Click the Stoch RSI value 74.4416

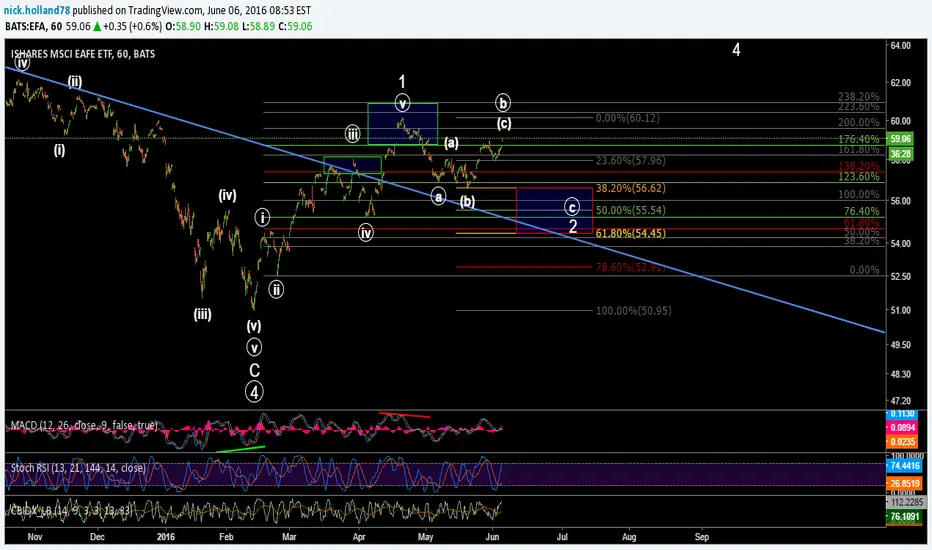(904, 466)
